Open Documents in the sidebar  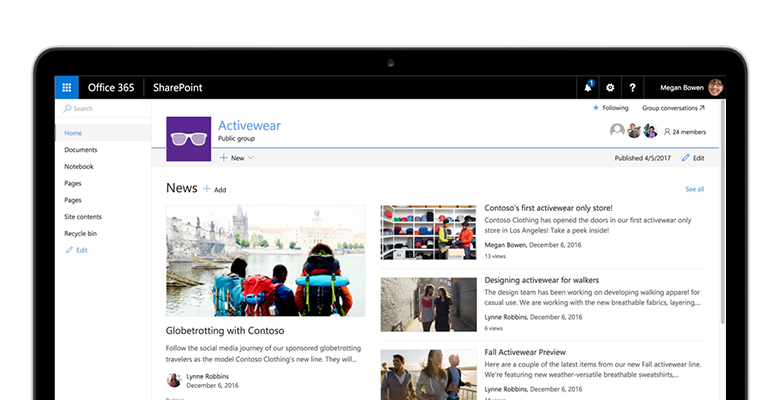(x=81, y=150)
